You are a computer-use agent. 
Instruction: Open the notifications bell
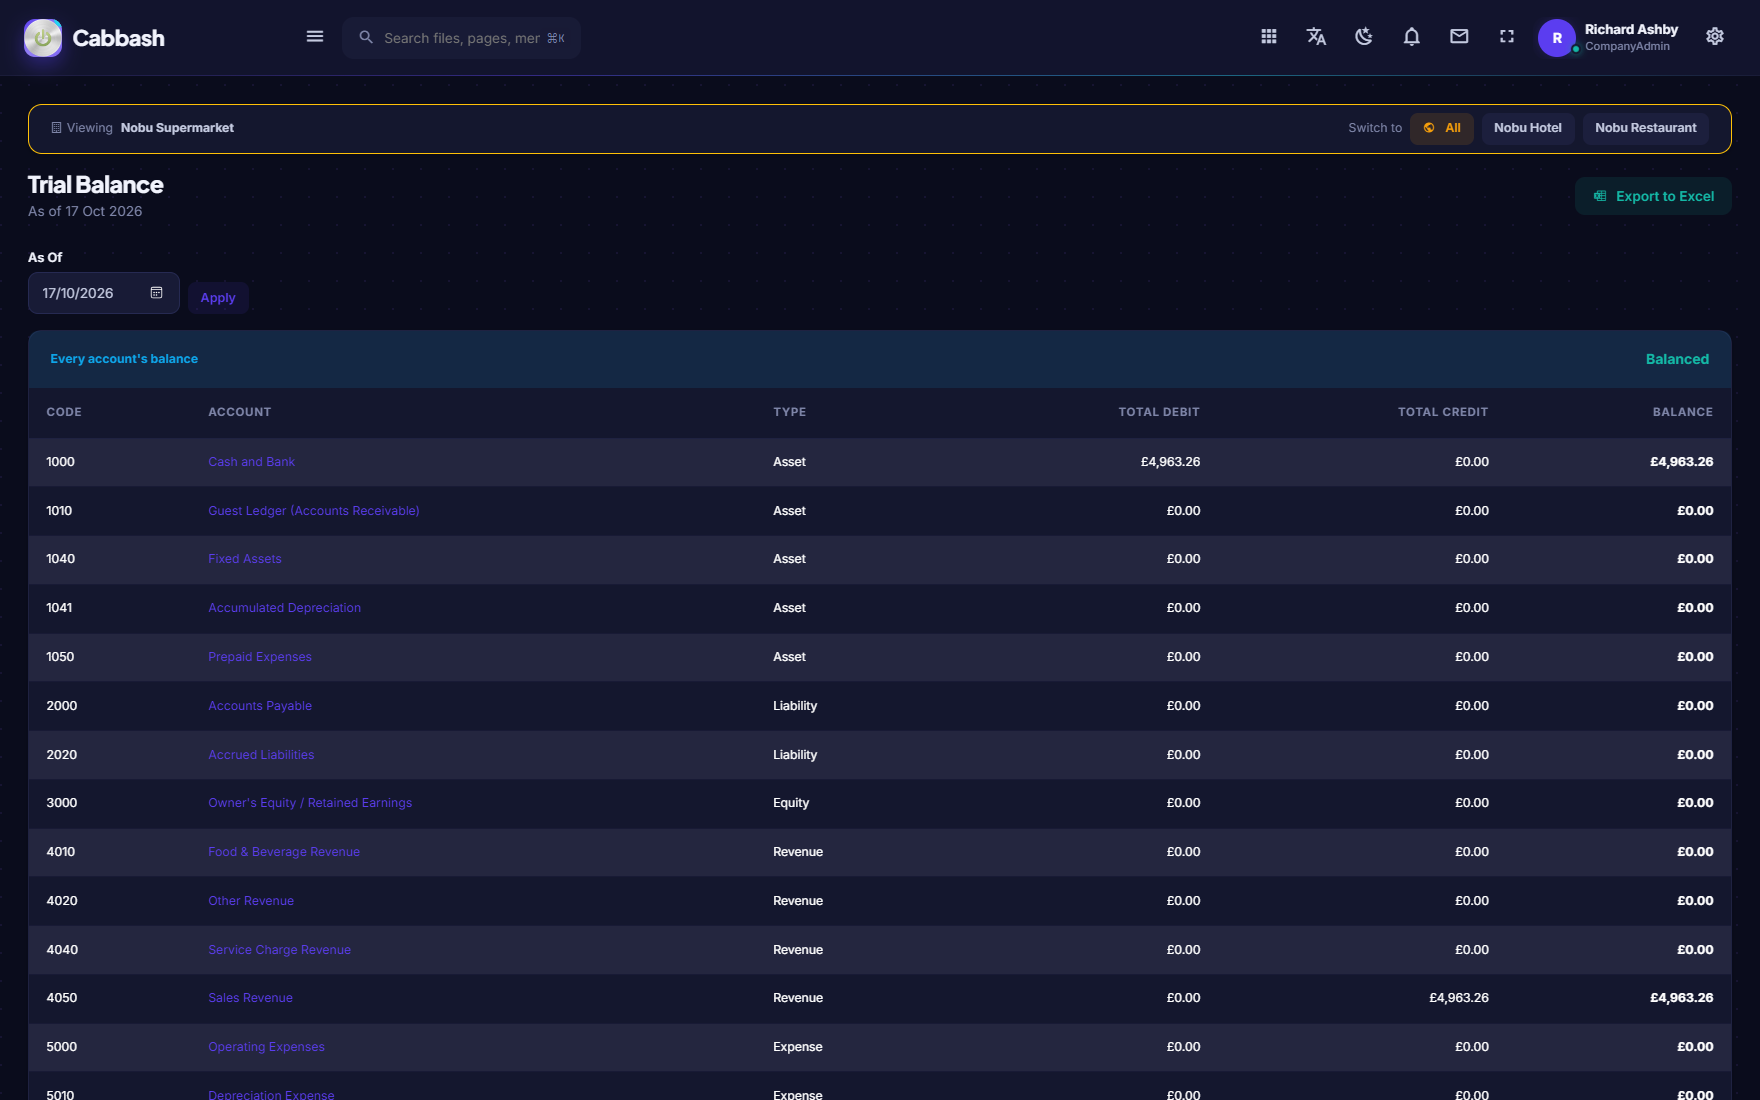click(x=1411, y=37)
